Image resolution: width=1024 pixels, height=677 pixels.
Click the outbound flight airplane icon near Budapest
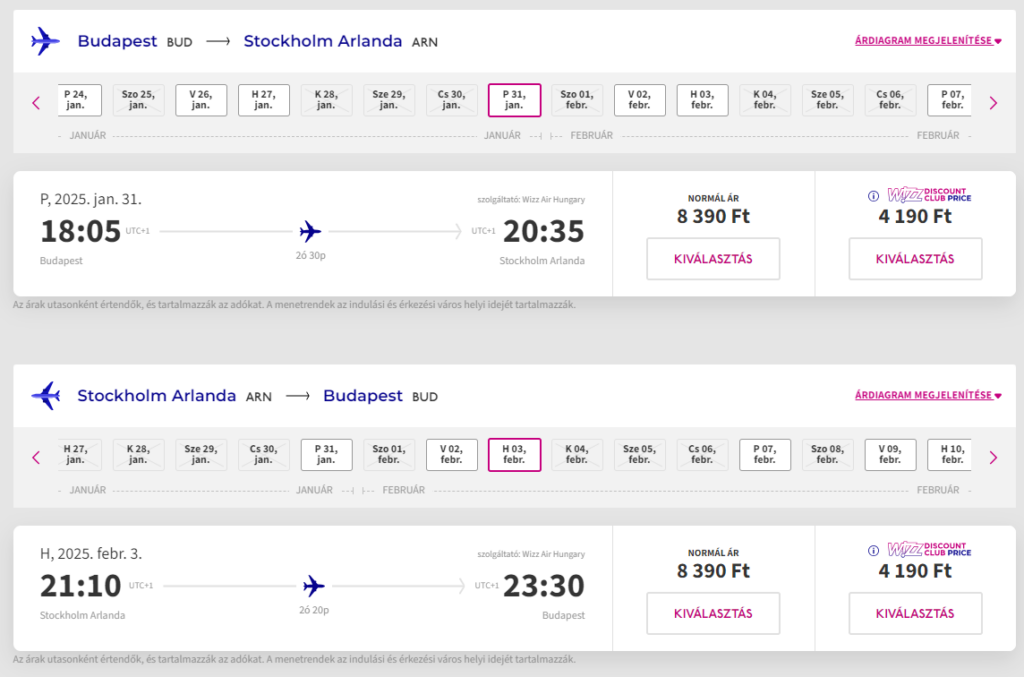click(45, 41)
